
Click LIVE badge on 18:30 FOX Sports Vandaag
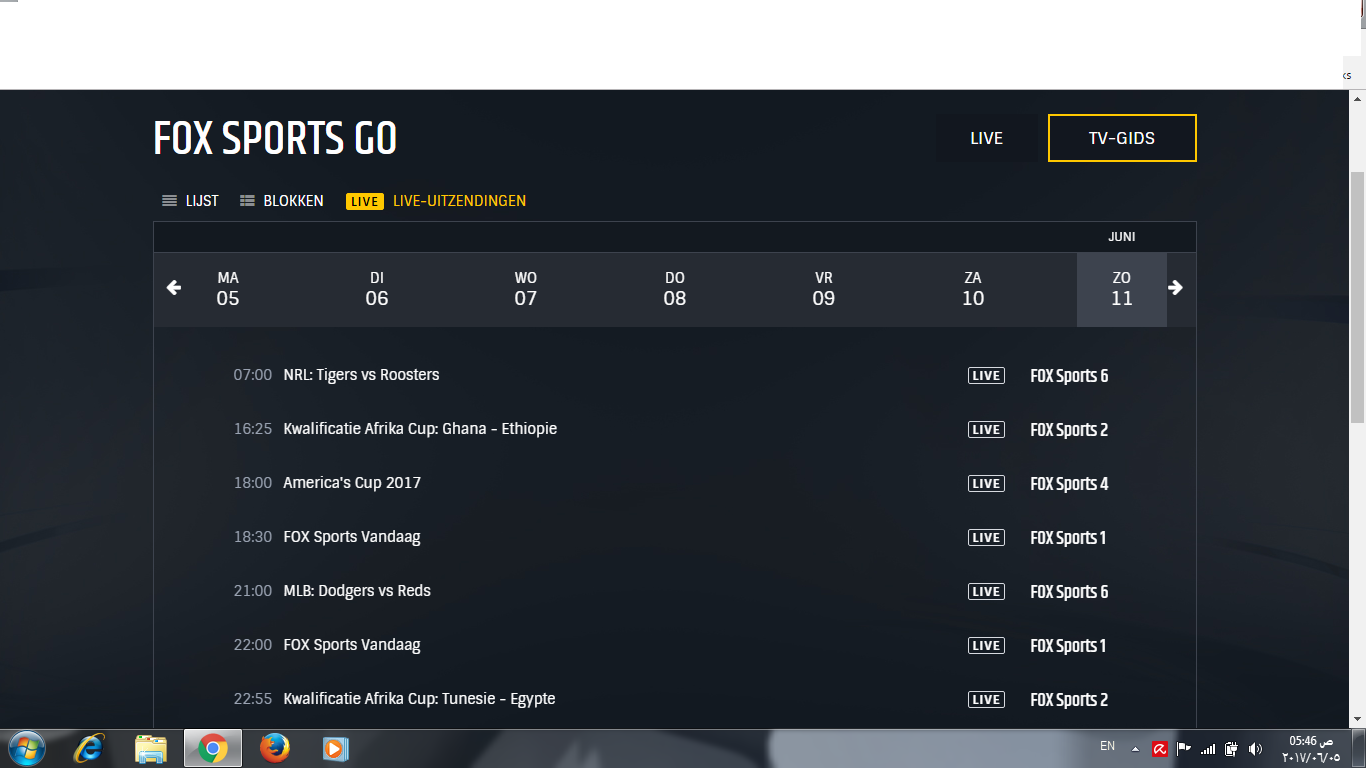click(x=986, y=538)
